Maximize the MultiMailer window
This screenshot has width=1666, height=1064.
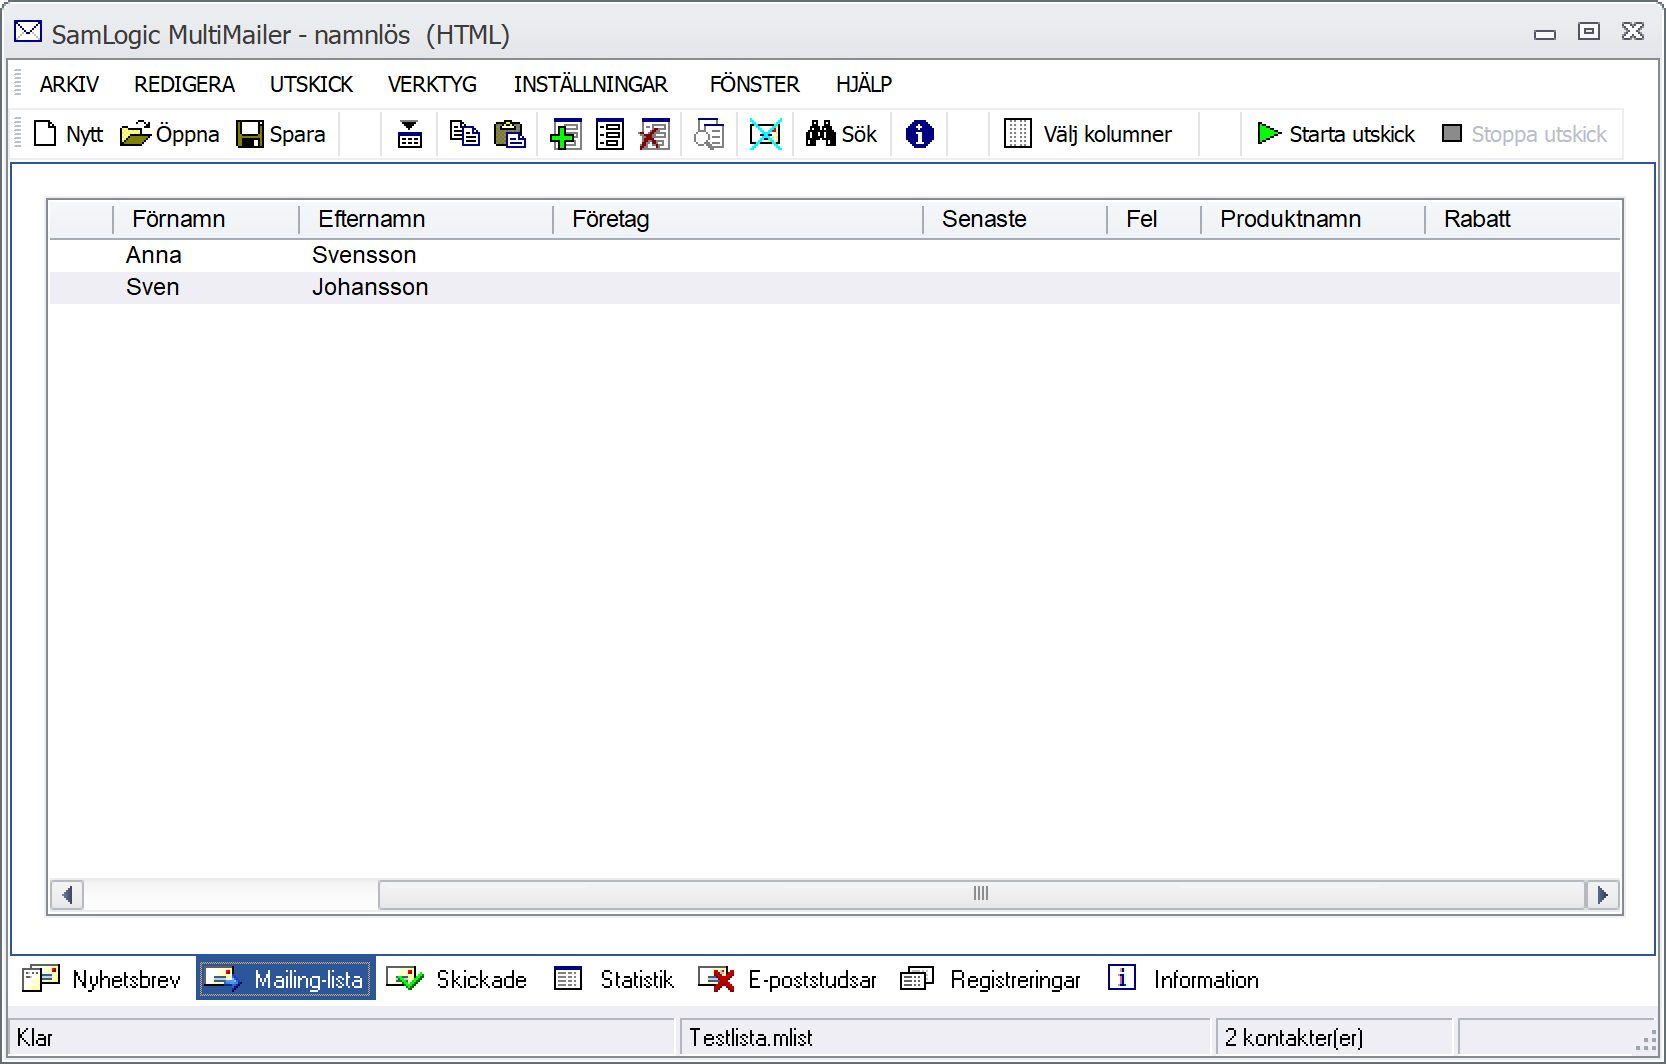pos(1589,32)
